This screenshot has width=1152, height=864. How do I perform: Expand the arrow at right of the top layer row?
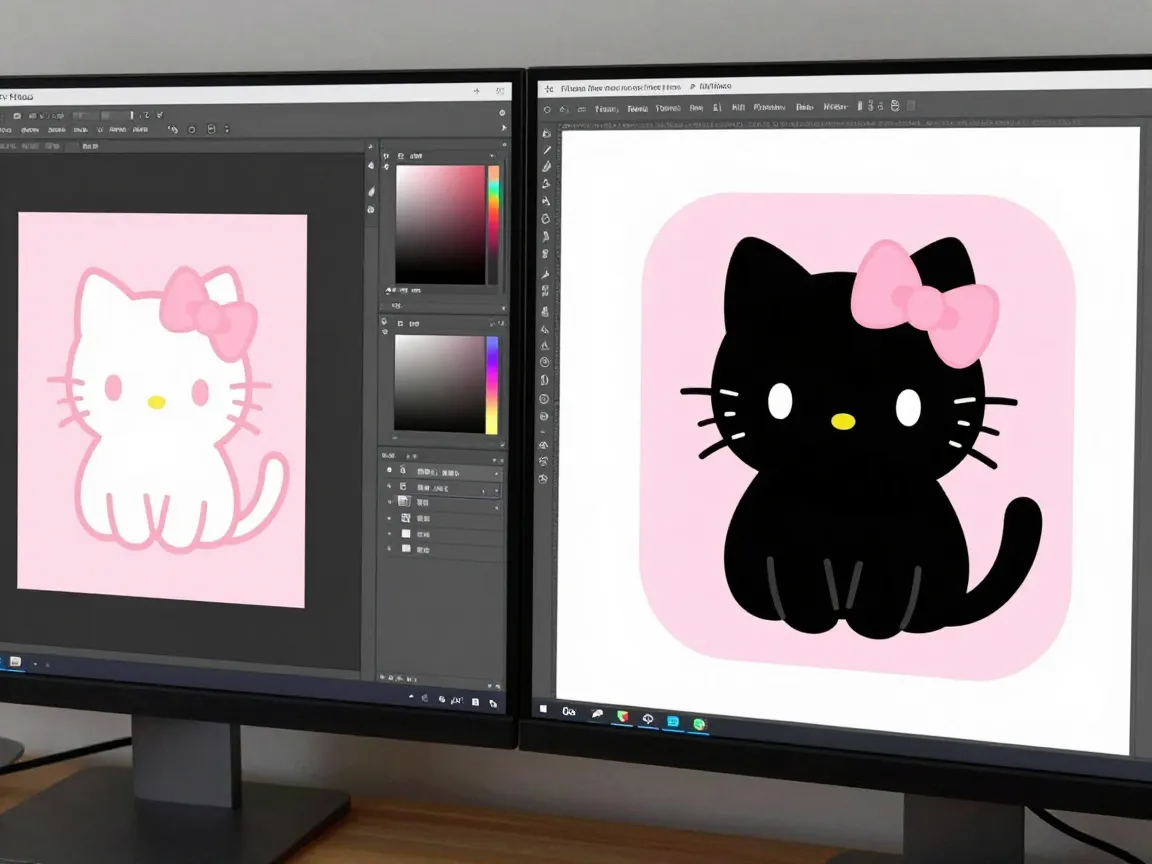497,475
